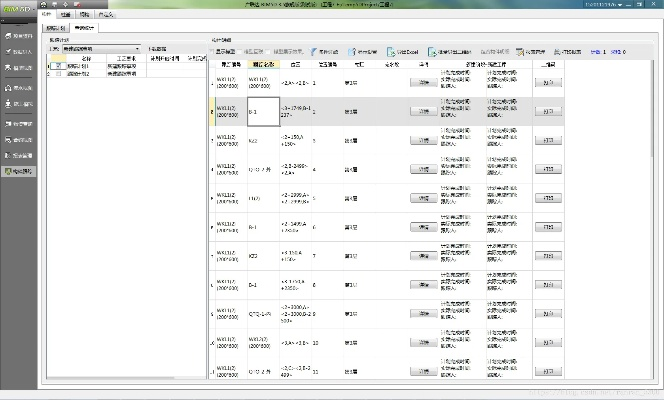Switch to the second top-level tab

click(64, 16)
